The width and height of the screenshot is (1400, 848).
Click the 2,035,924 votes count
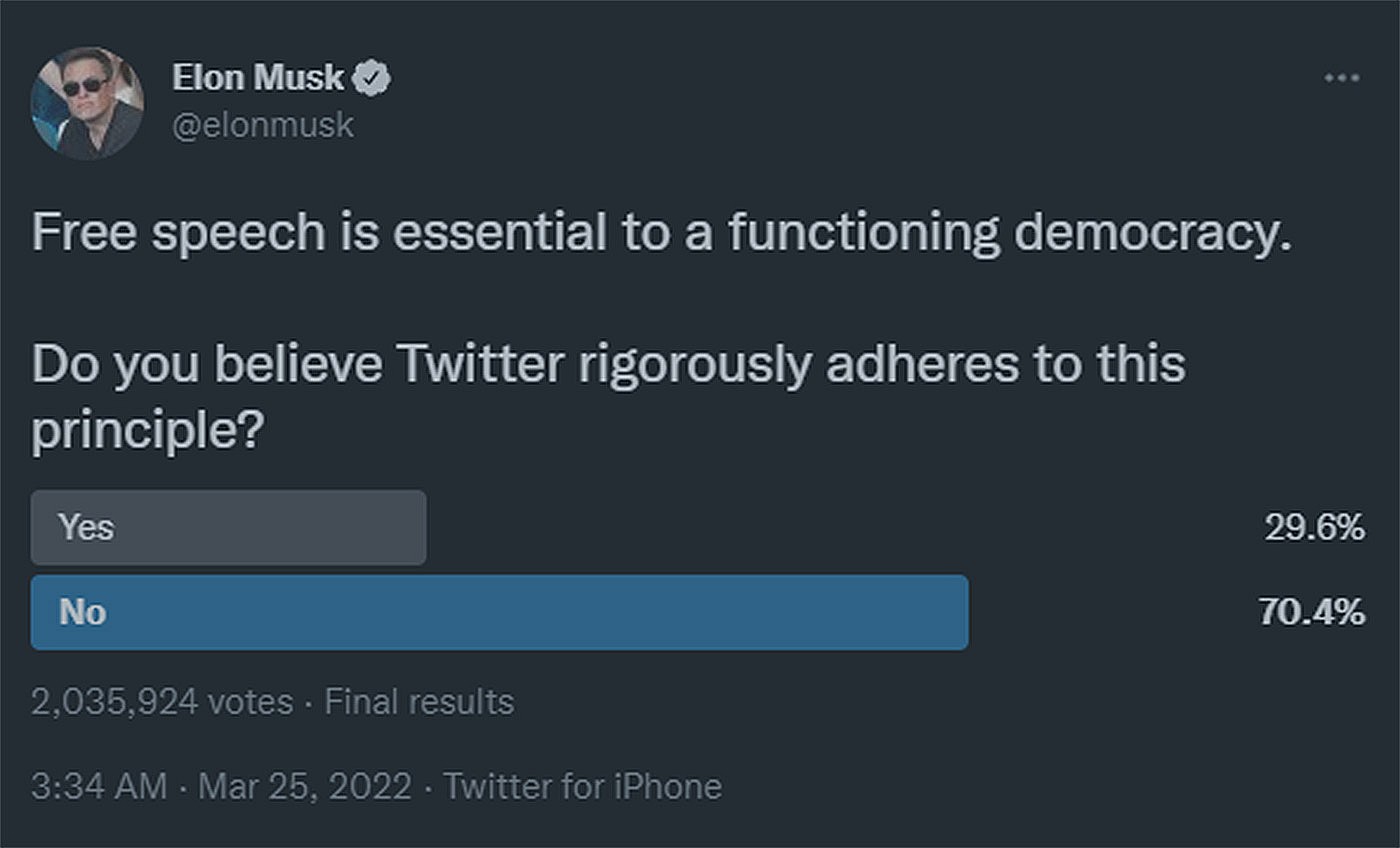coord(162,702)
